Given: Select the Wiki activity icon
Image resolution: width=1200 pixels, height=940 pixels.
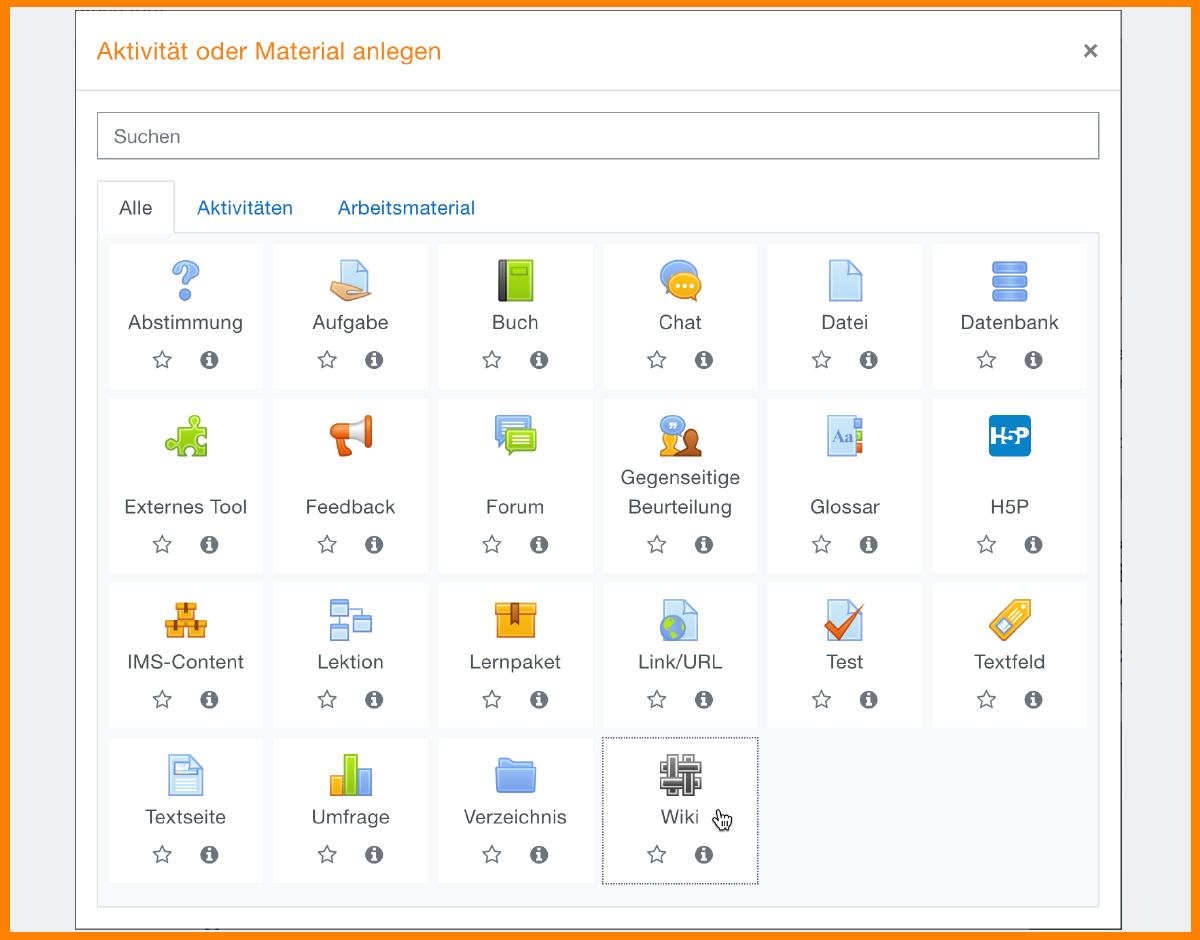Looking at the screenshot, I should coord(680,775).
